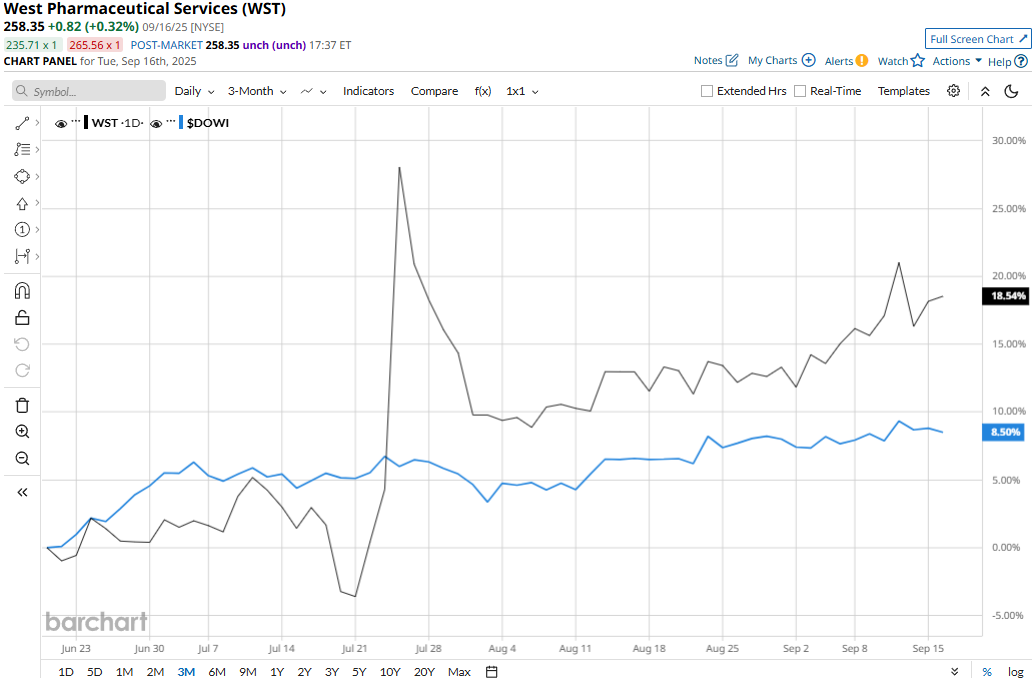Screen dimensions: 1032x678
Task: Pick the numbered annotation tool
Action: 22,230
